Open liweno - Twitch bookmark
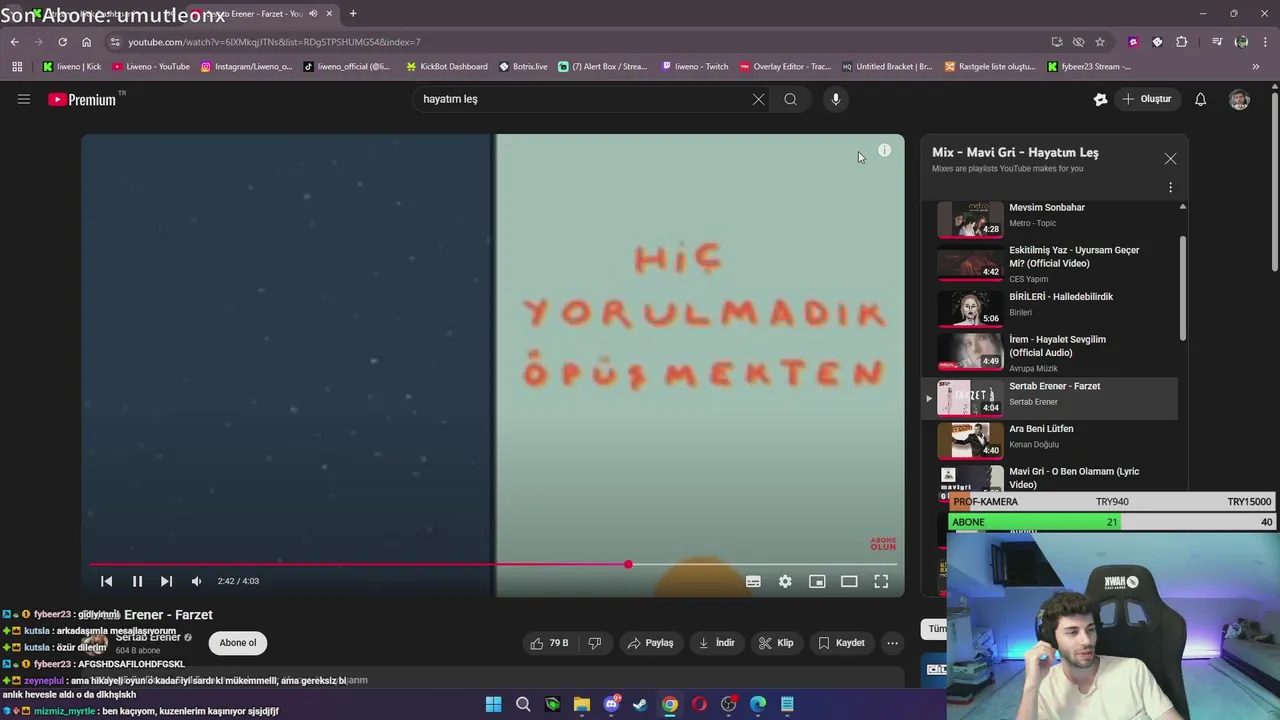 tap(695, 67)
